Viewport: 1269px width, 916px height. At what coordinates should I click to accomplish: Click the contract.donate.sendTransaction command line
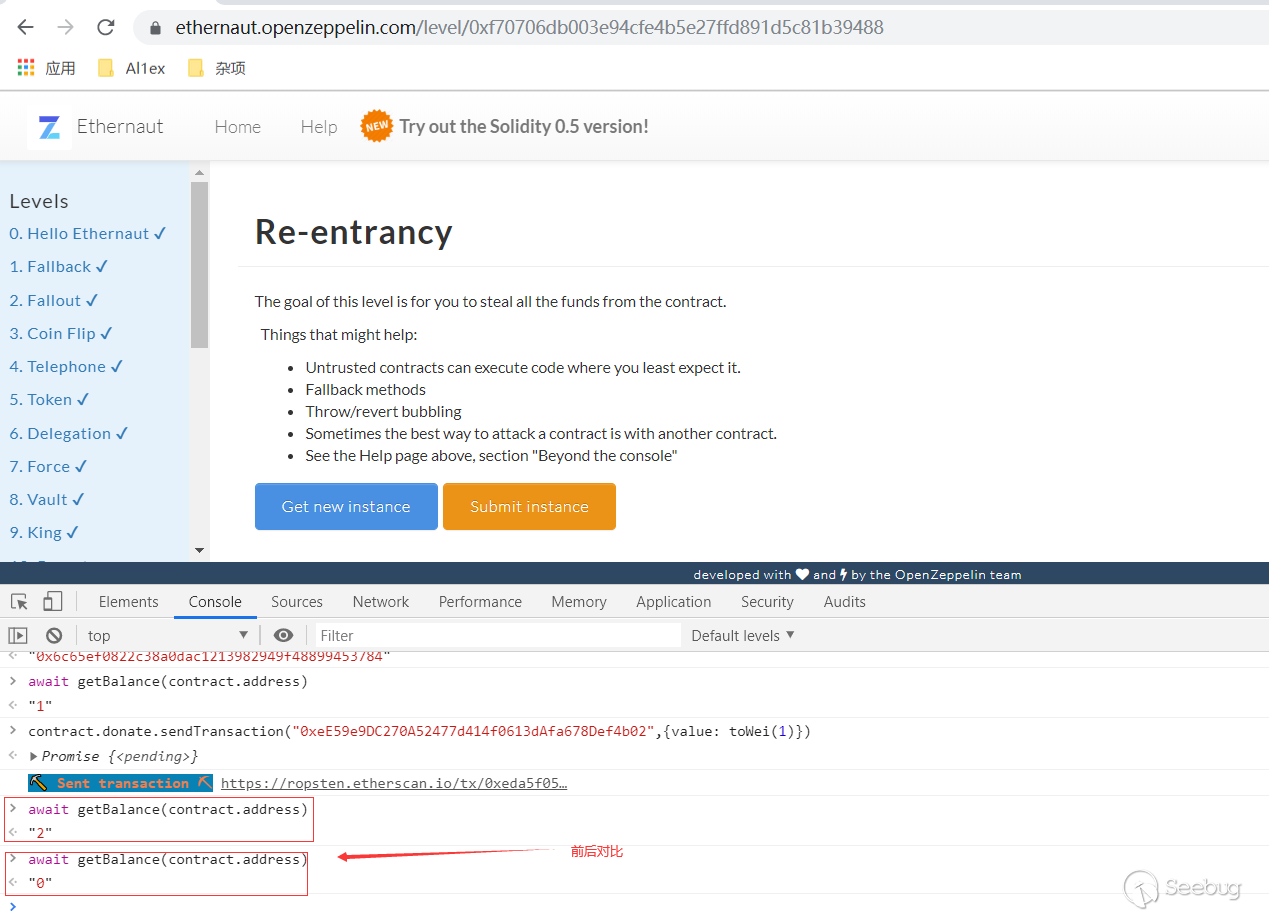(420, 731)
